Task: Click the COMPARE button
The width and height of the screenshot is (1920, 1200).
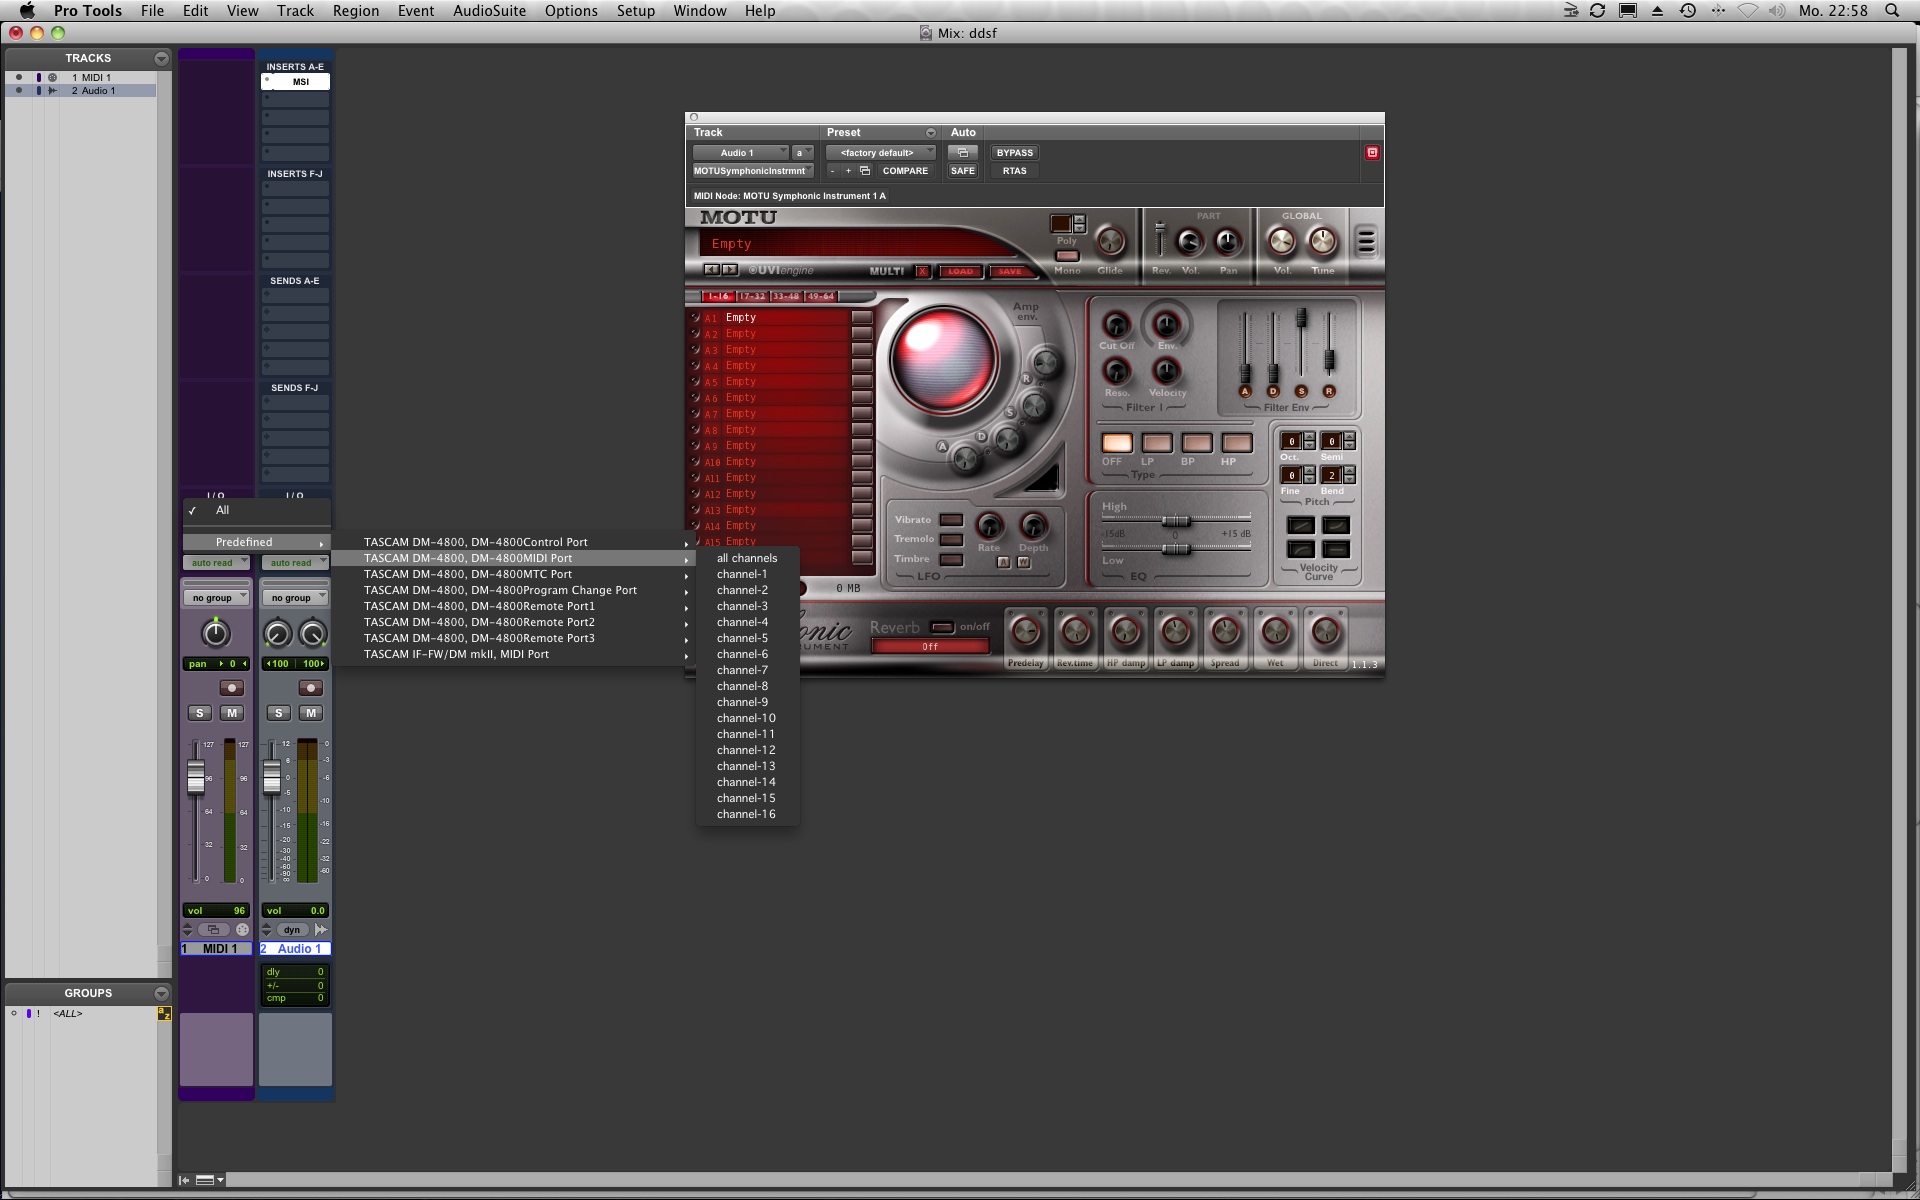Action: [x=905, y=171]
